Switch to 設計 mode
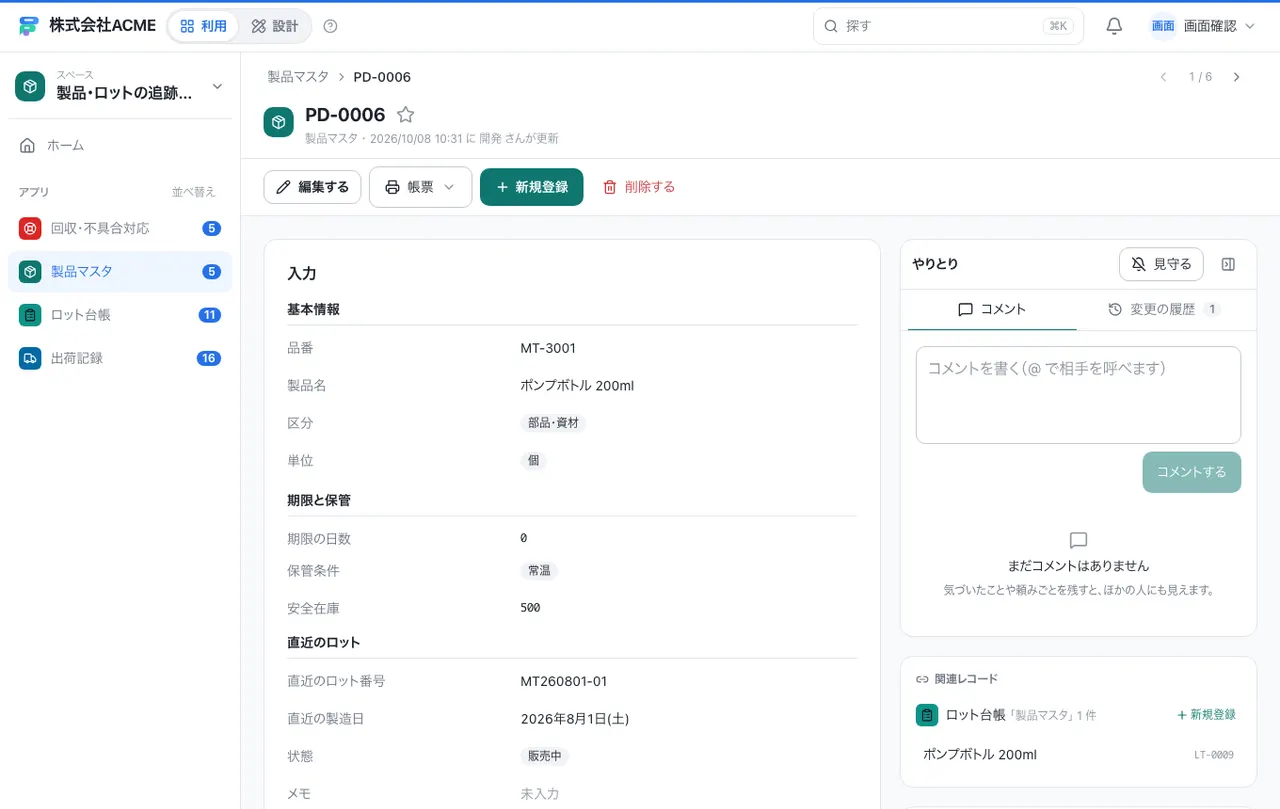The width and height of the screenshot is (1280, 809). point(275,26)
